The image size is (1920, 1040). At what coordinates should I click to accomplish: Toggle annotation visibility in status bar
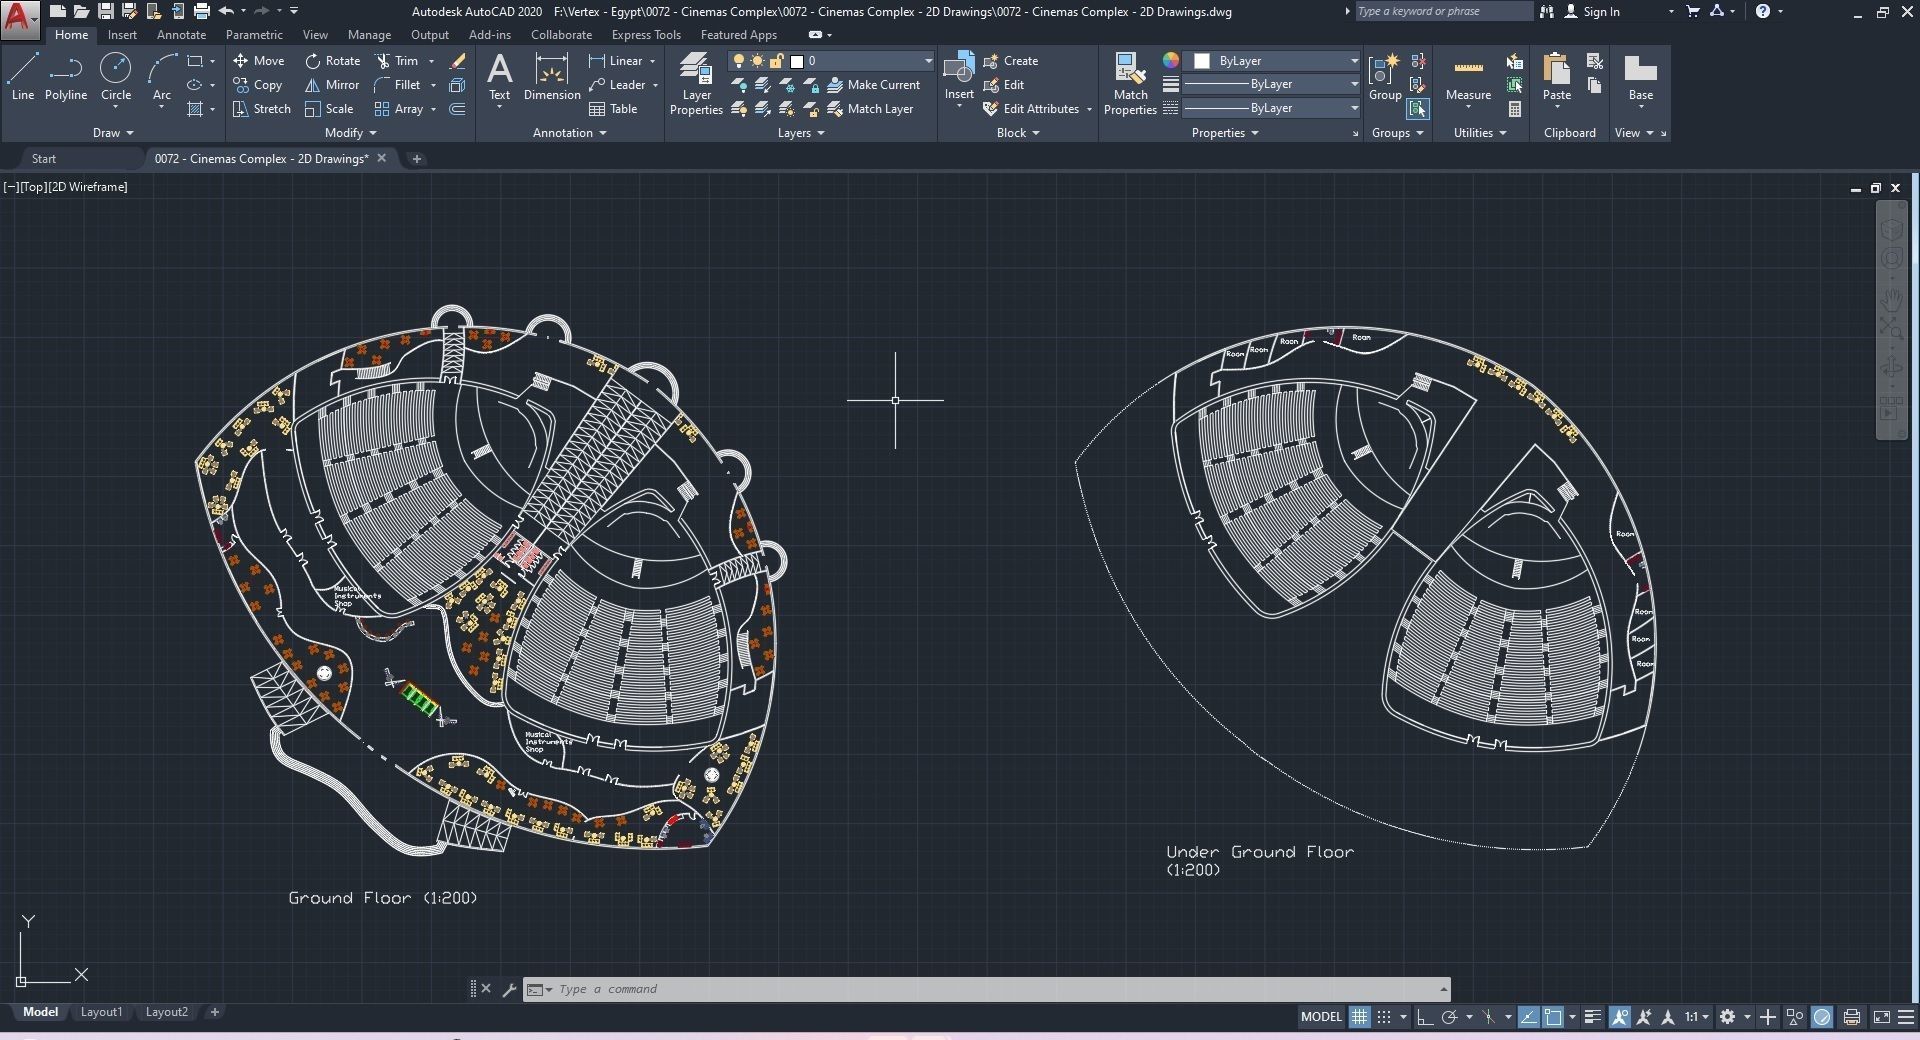pyautogui.click(x=1619, y=1017)
